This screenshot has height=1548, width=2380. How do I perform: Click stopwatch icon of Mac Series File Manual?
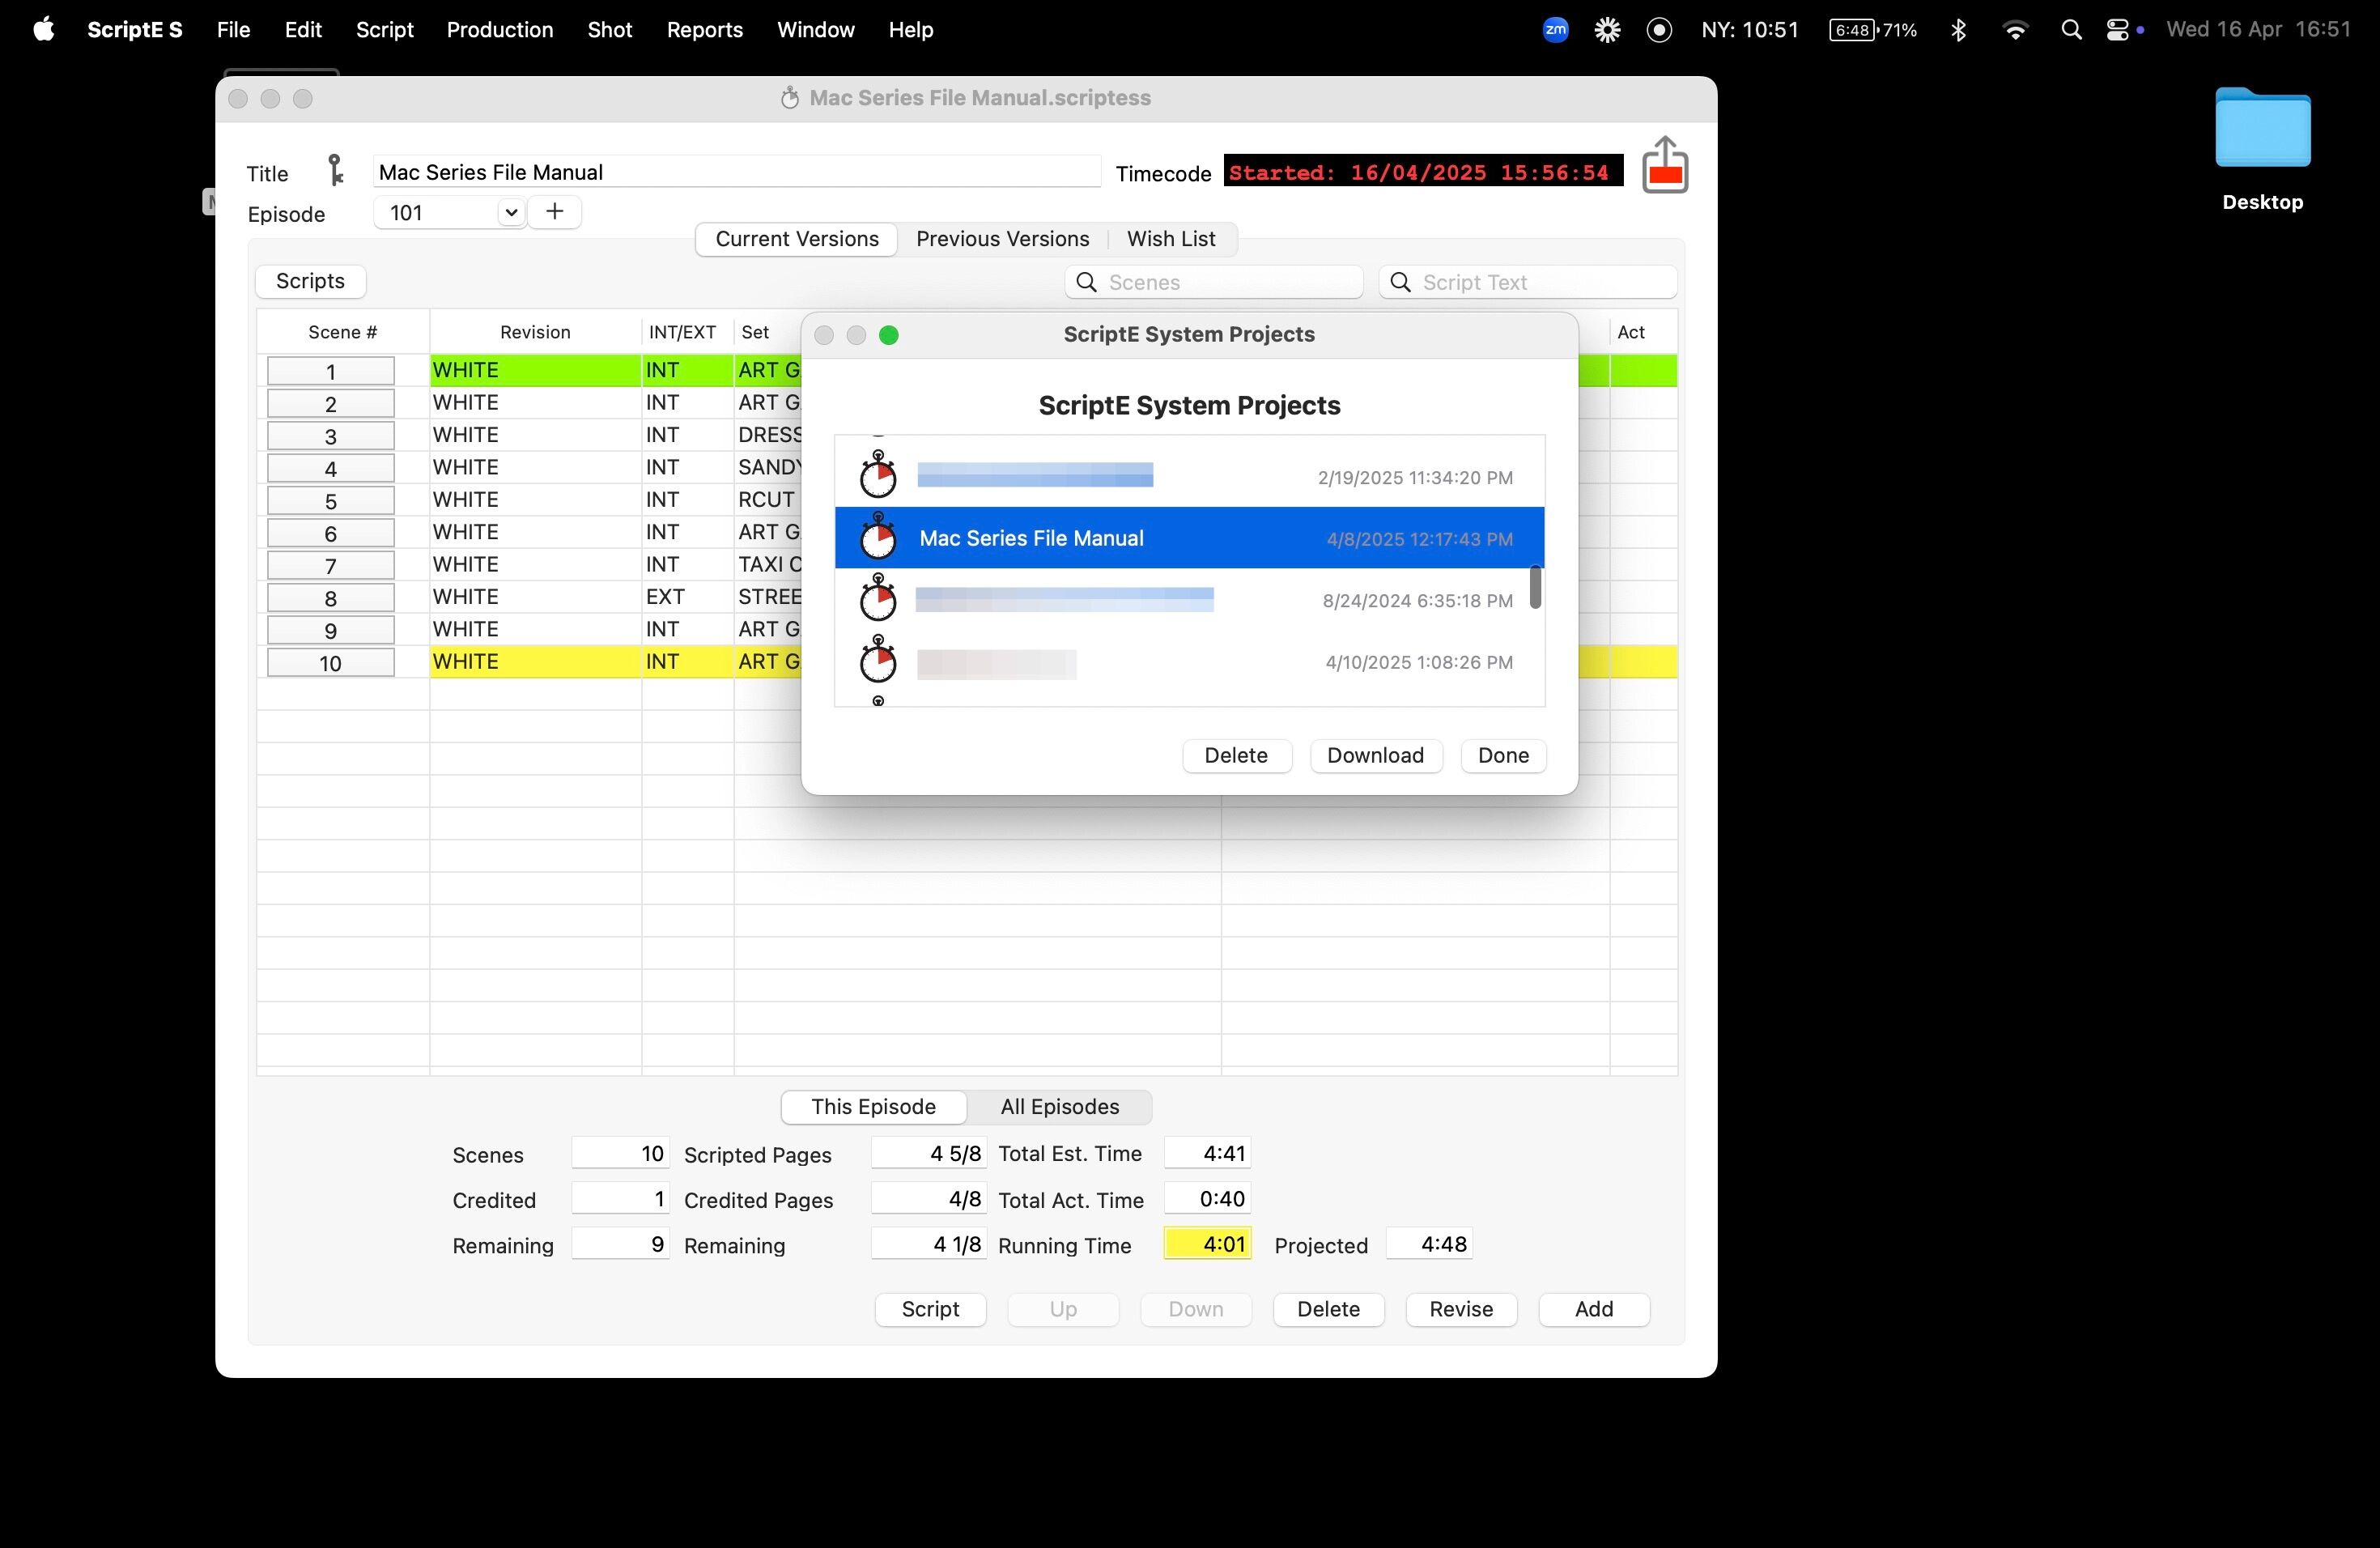click(x=878, y=538)
